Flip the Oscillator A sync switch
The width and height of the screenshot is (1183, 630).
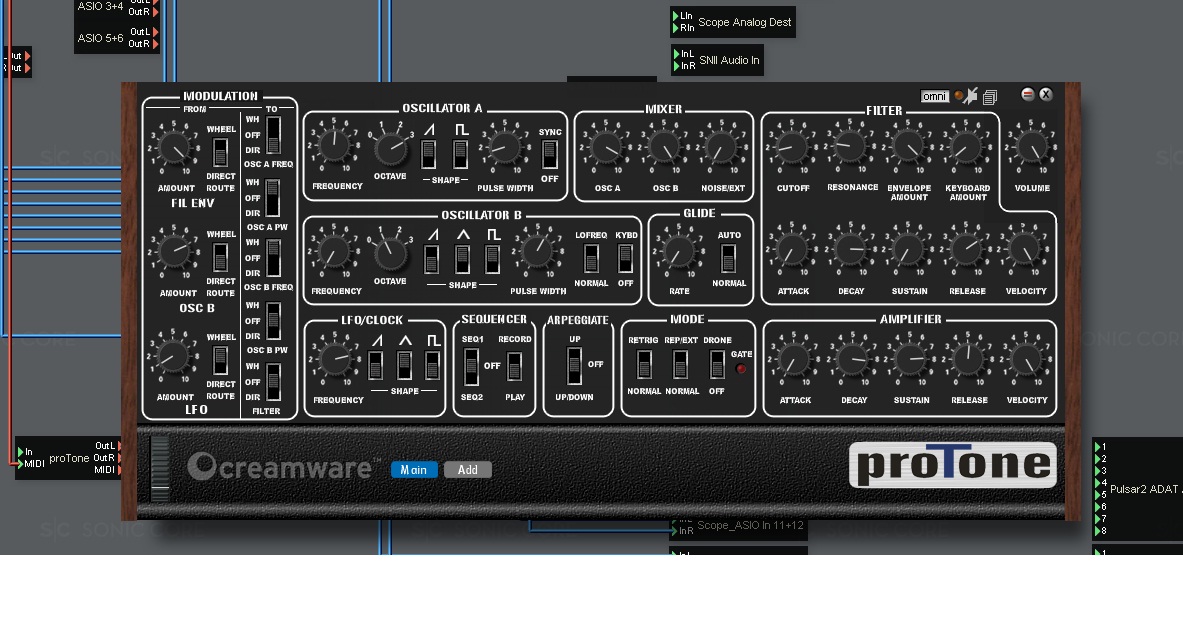tap(550, 154)
